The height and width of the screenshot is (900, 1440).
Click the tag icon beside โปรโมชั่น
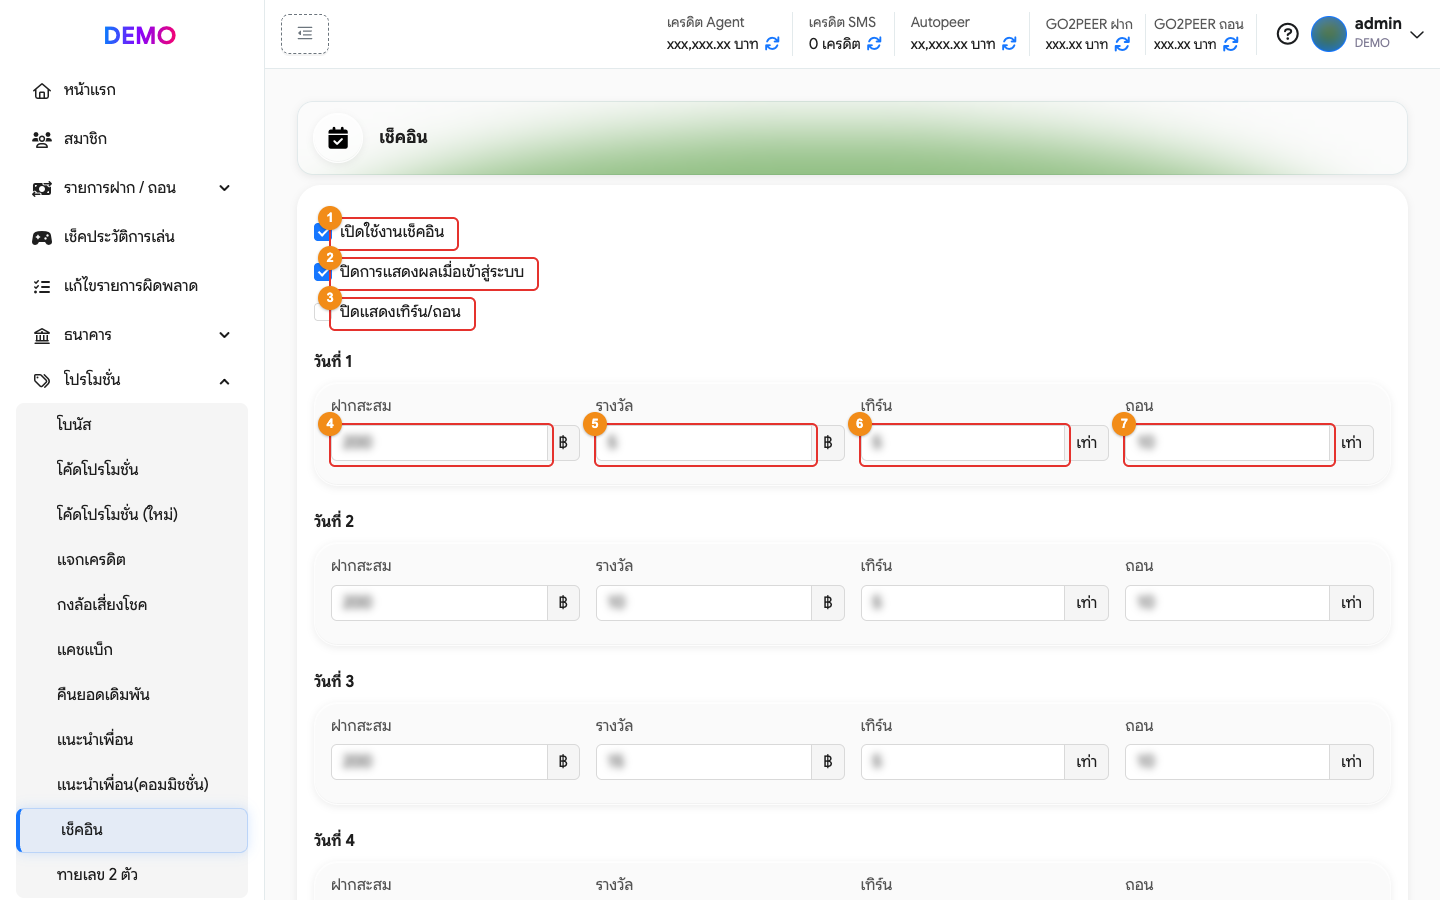click(42, 381)
